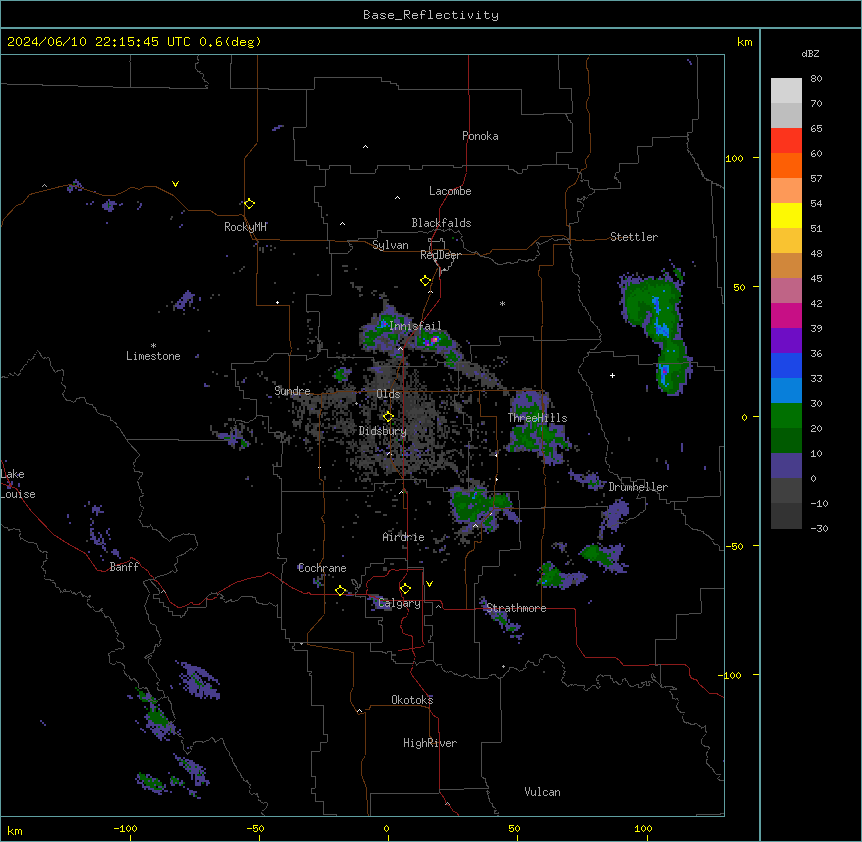Viewport: 862px width, 842px height.
Task: Click the large storm echo southeast of Stettler
Action: tap(656, 328)
